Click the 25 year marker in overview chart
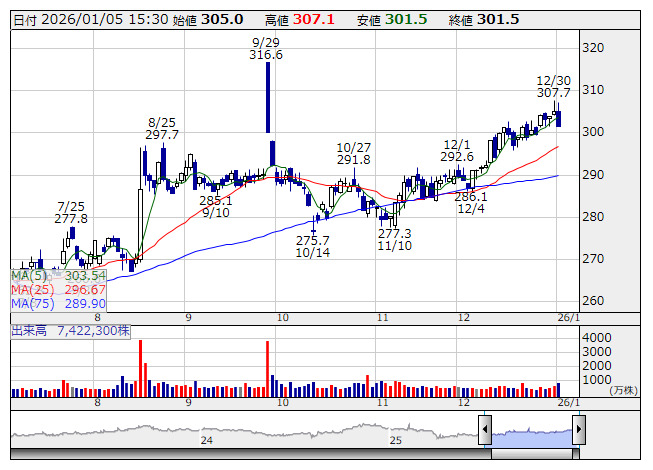The image size is (653, 470). pos(395,440)
